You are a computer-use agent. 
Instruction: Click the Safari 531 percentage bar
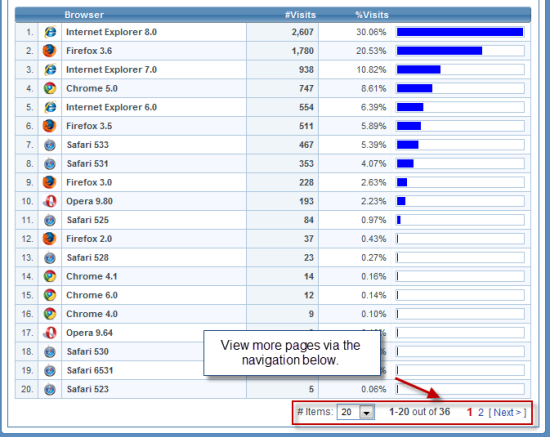coord(460,163)
